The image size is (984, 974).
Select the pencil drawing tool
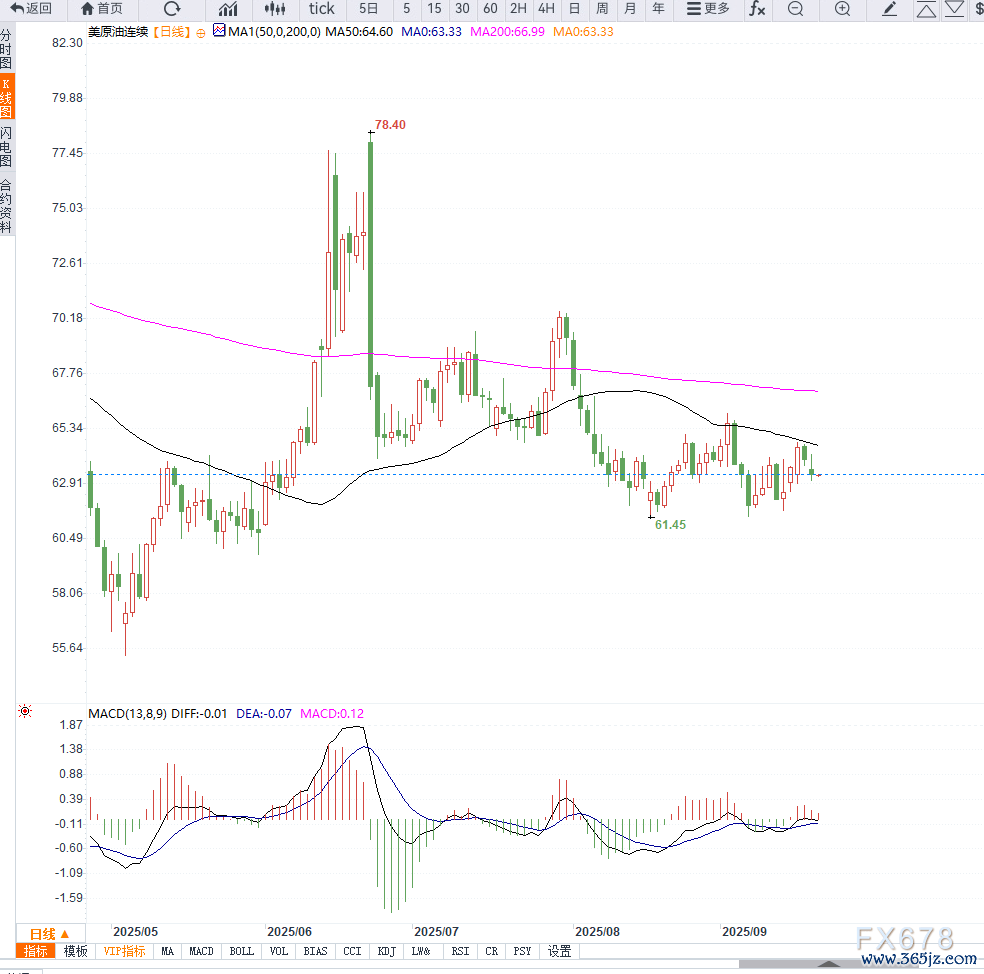point(890,9)
